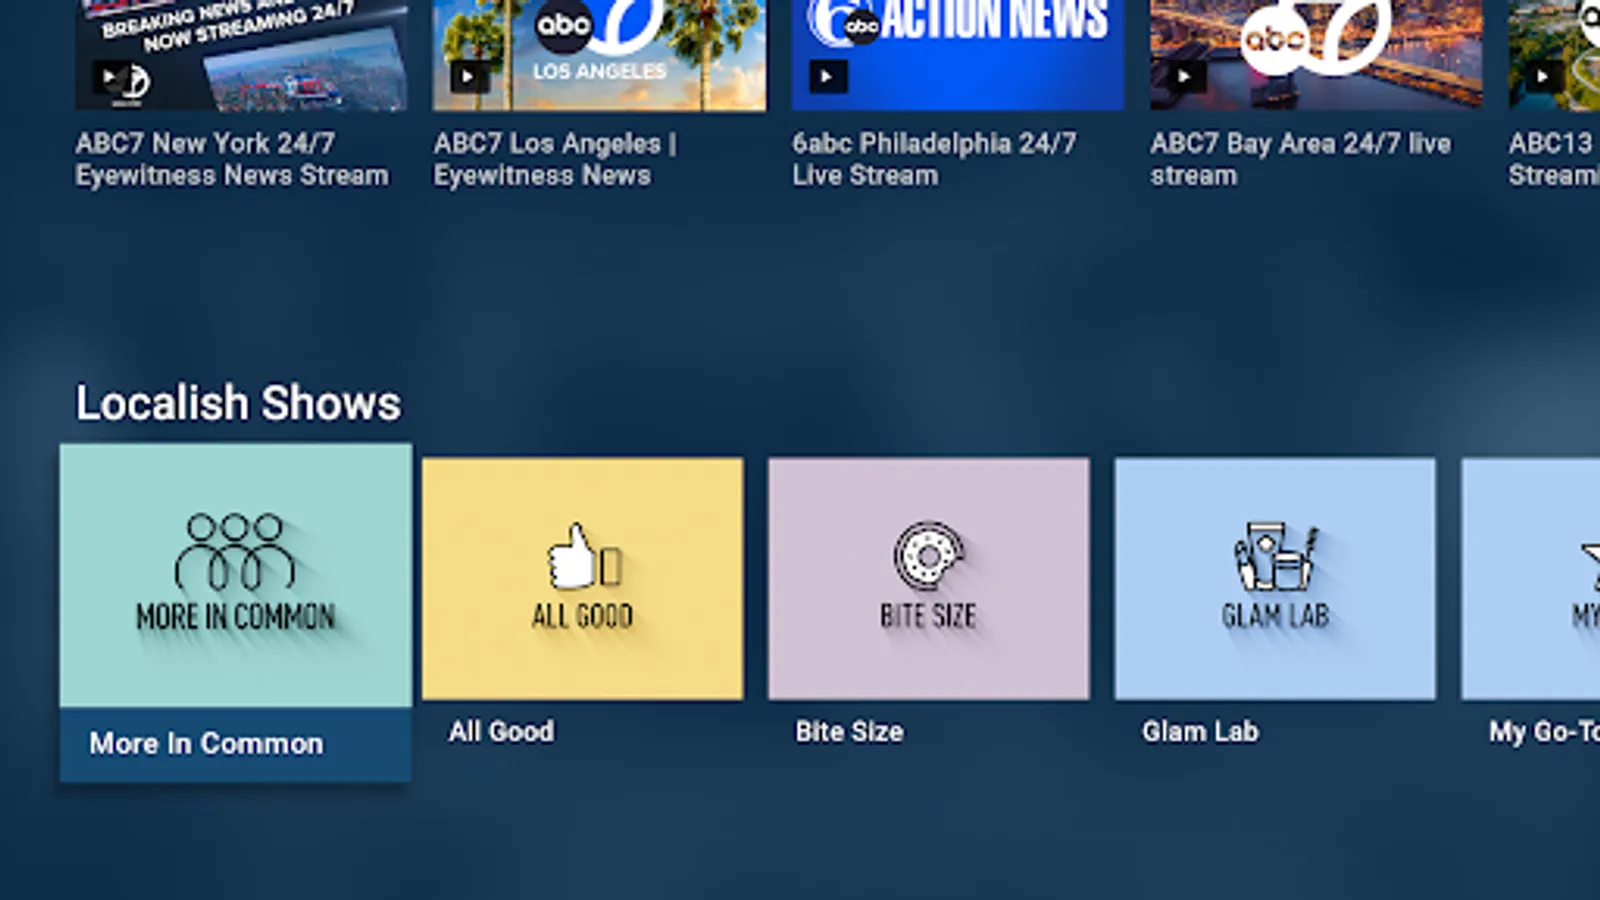Click the three-people icon in More In Common tile

(x=235, y=552)
